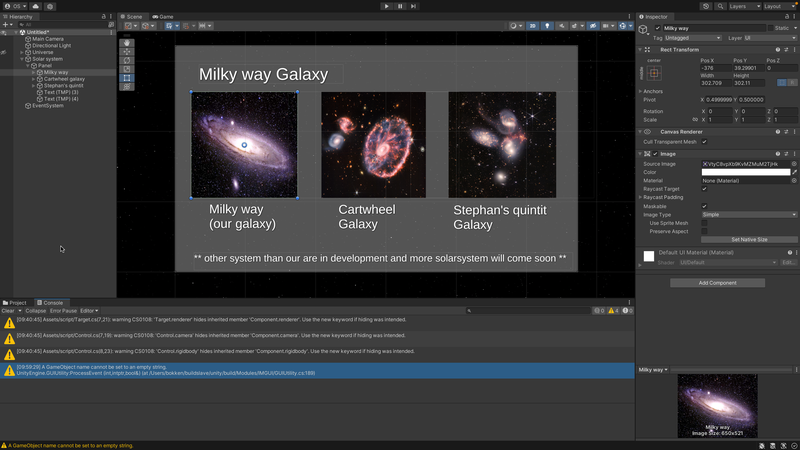Toggle scene lighting bulb icon
This screenshot has width=800, height=450.
(547, 26)
